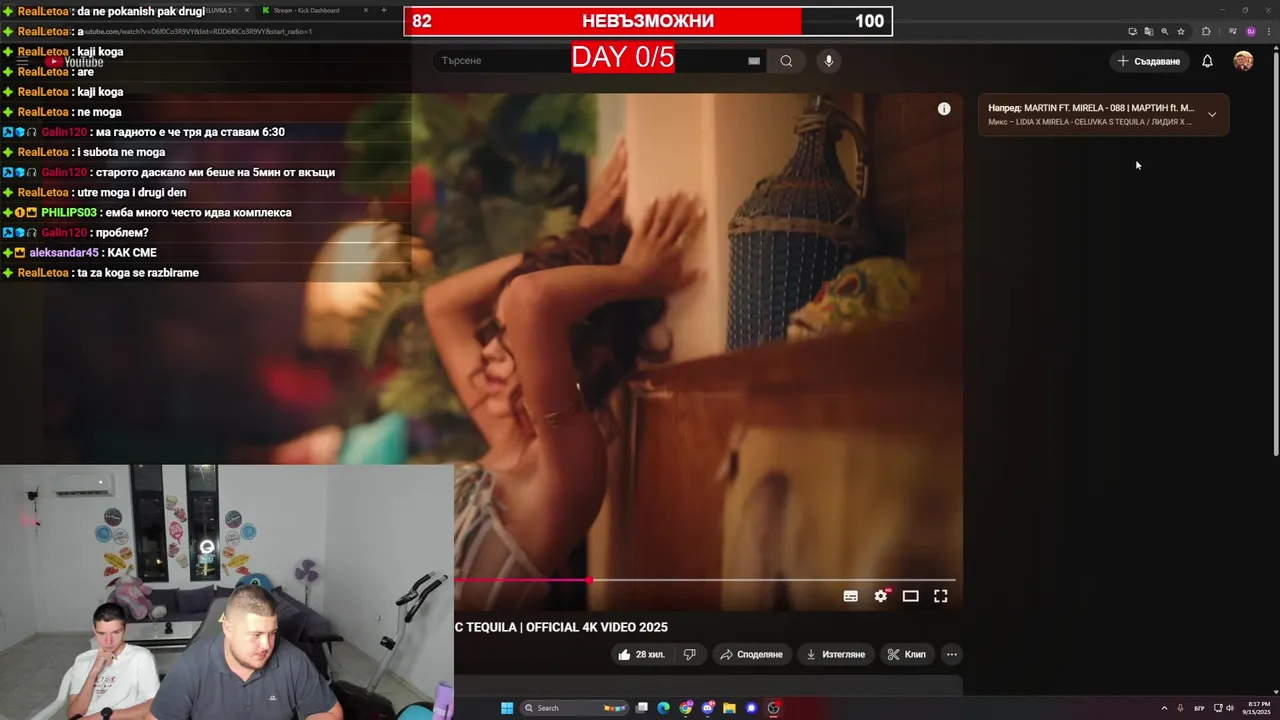Open Chrome media control icon
This screenshot has width=1280, height=720.
pyautogui.click(x=1233, y=31)
